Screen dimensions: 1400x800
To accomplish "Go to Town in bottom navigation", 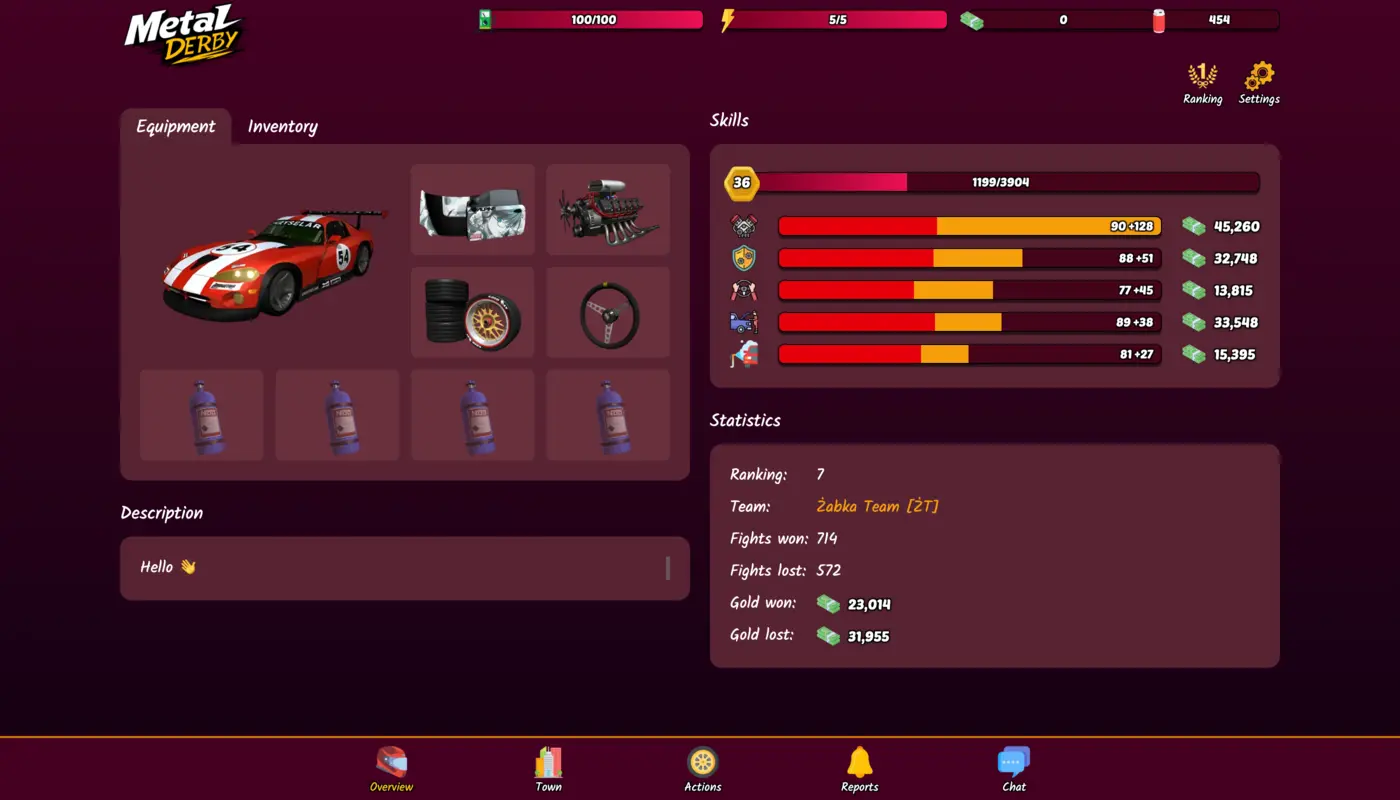I will pos(548,769).
